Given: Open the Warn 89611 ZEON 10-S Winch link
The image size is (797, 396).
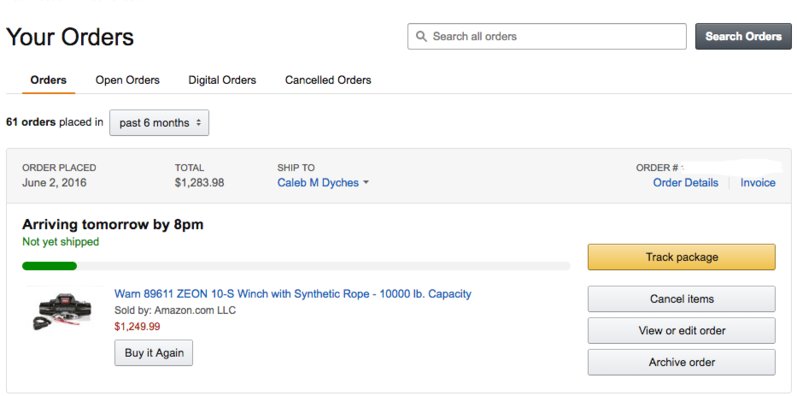Looking at the screenshot, I should (293, 294).
